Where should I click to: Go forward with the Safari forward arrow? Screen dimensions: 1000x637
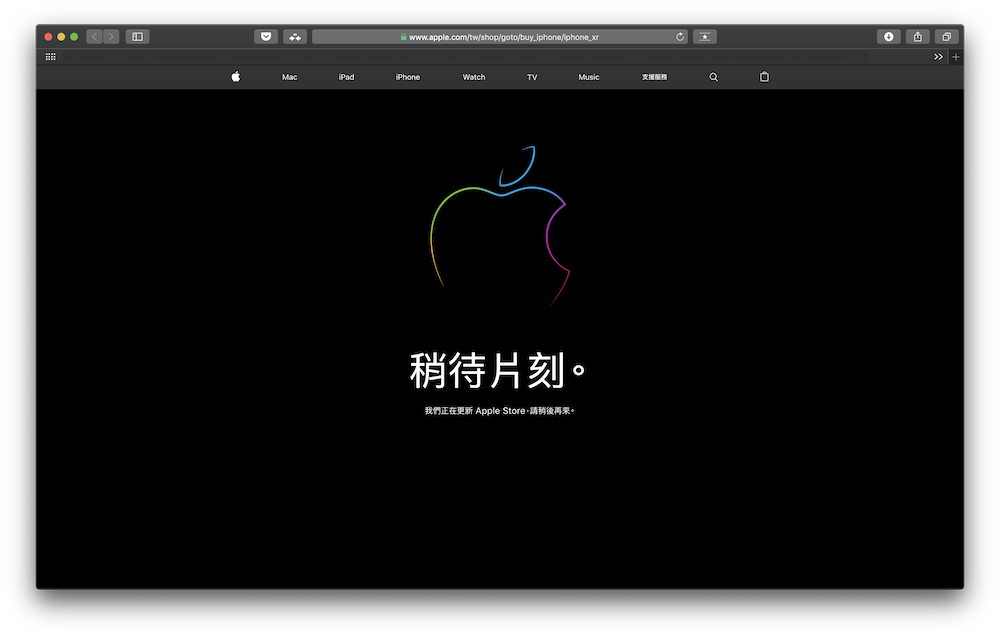pyautogui.click(x=111, y=37)
